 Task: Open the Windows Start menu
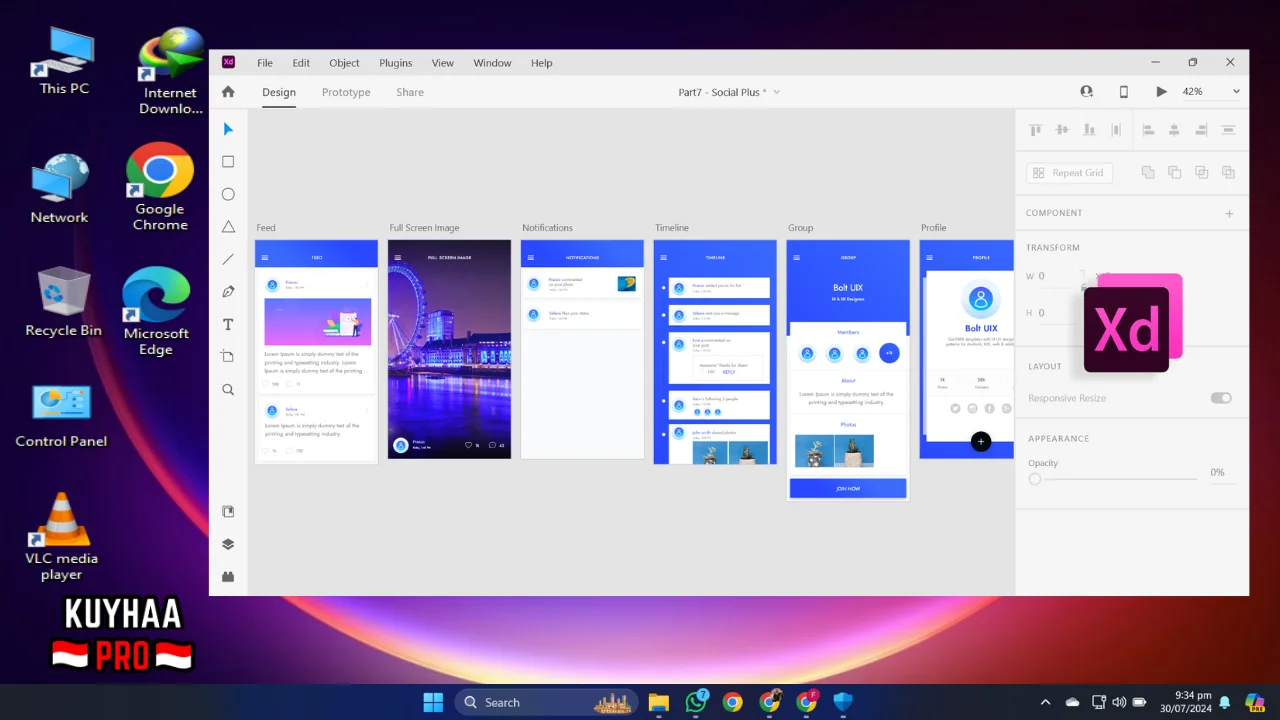point(433,702)
